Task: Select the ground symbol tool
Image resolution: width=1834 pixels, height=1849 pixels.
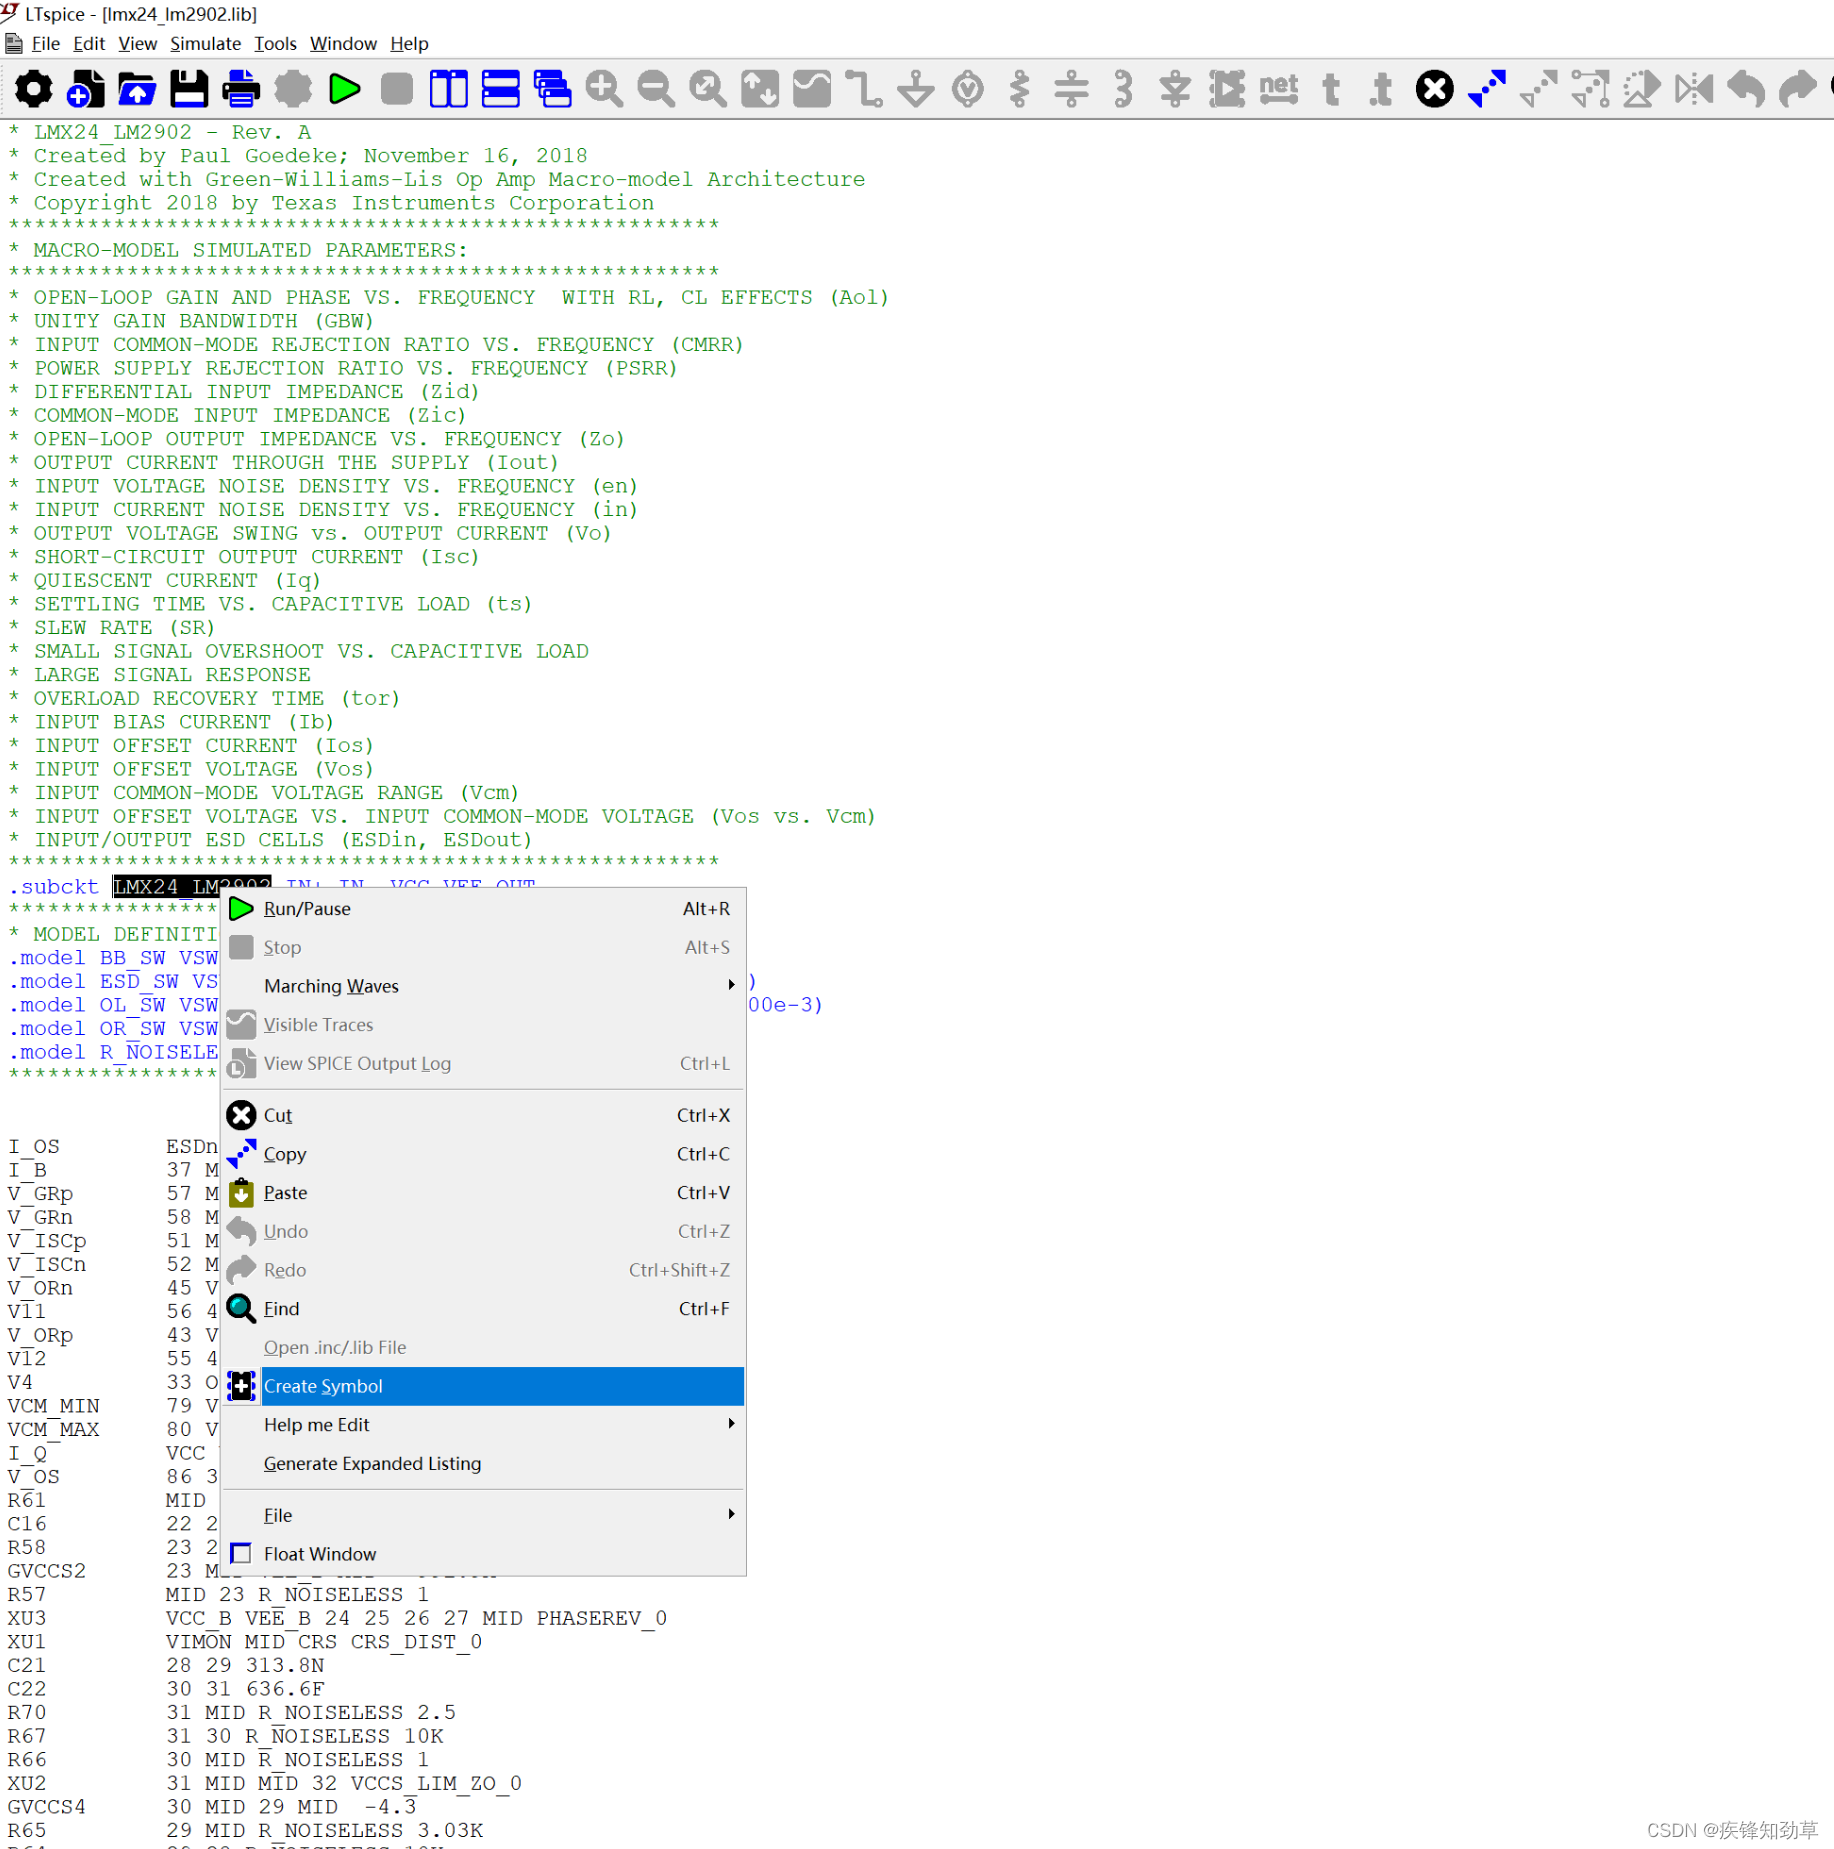Action: coord(915,89)
